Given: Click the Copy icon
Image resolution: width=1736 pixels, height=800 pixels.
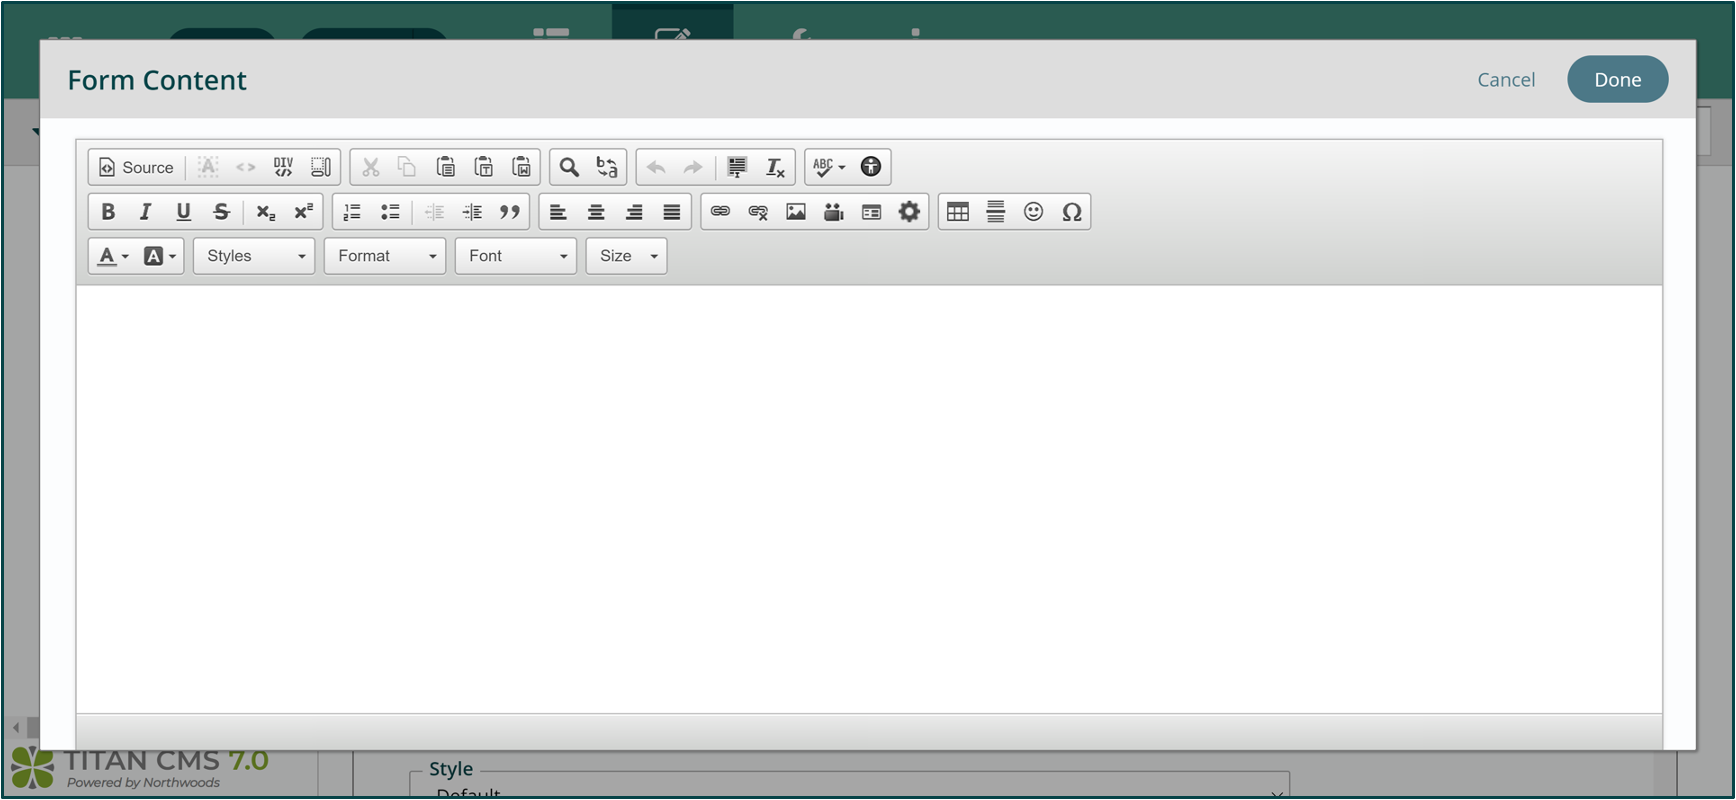Looking at the screenshot, I should [x=407, y=167].
